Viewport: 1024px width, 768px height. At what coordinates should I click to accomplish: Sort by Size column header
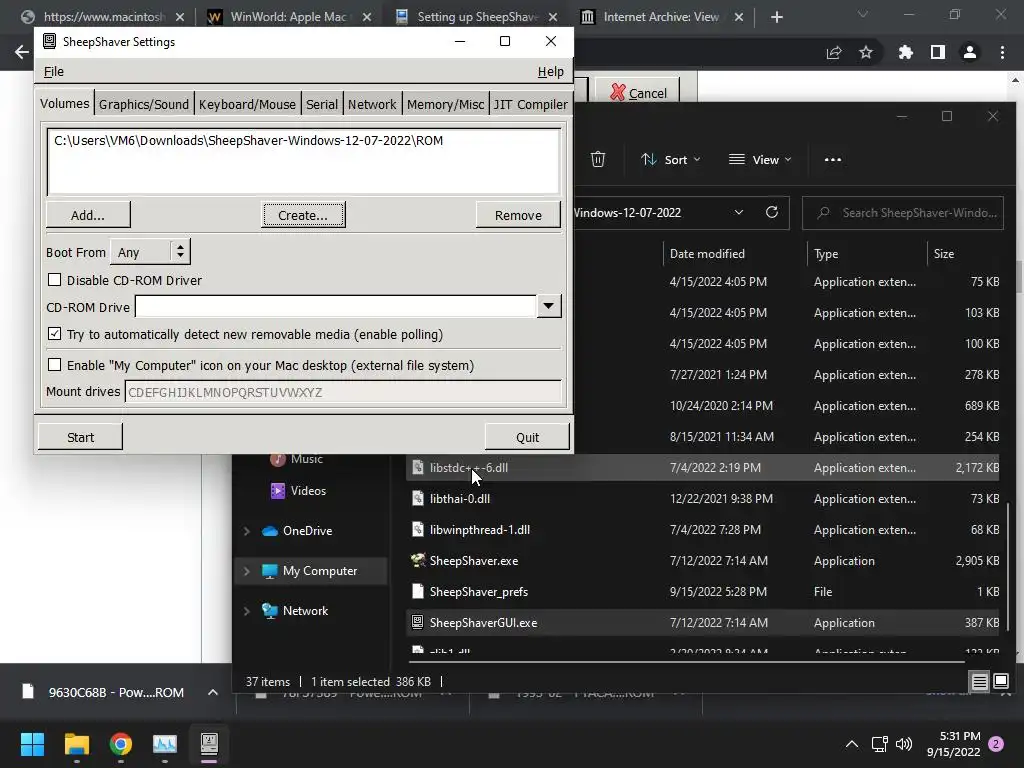click(944, 253)
